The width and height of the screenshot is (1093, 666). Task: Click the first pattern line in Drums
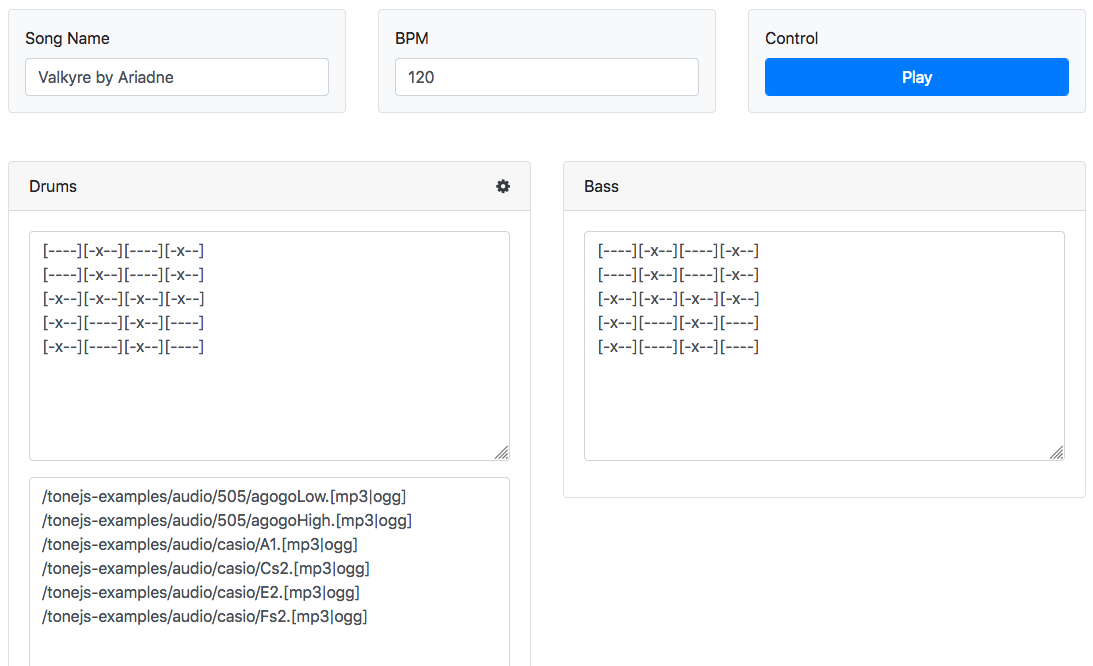[x=122, y=250]
